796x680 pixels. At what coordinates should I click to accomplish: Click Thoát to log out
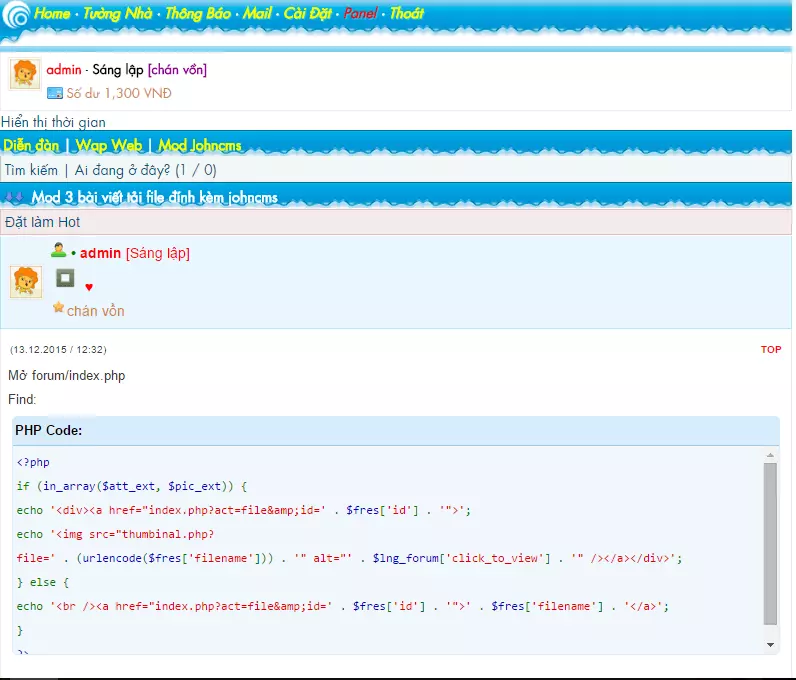coord(406,13)
